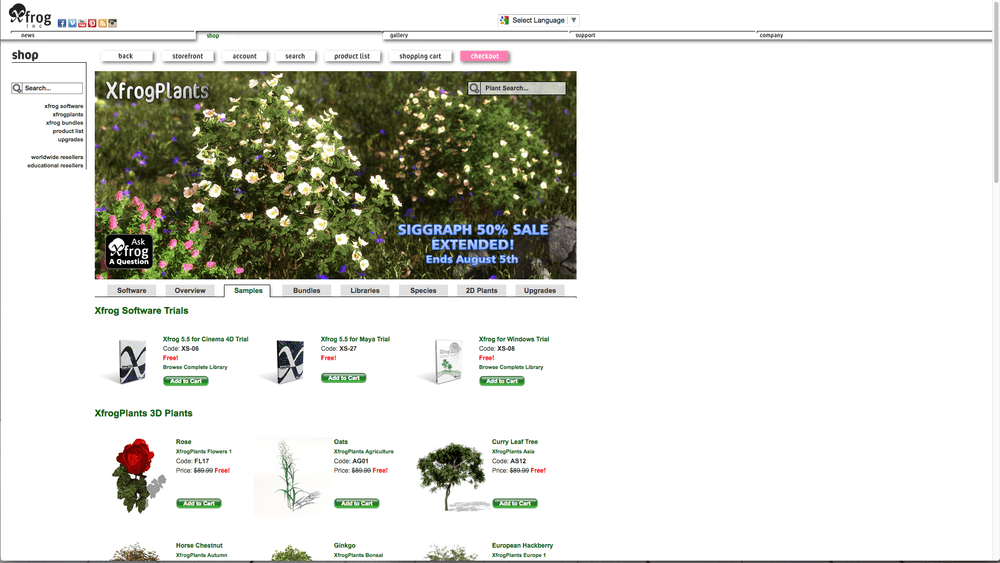Open the gallery section
This screenshot has height=563, width=1000.
pyautogui.click(x=399, y=35)
